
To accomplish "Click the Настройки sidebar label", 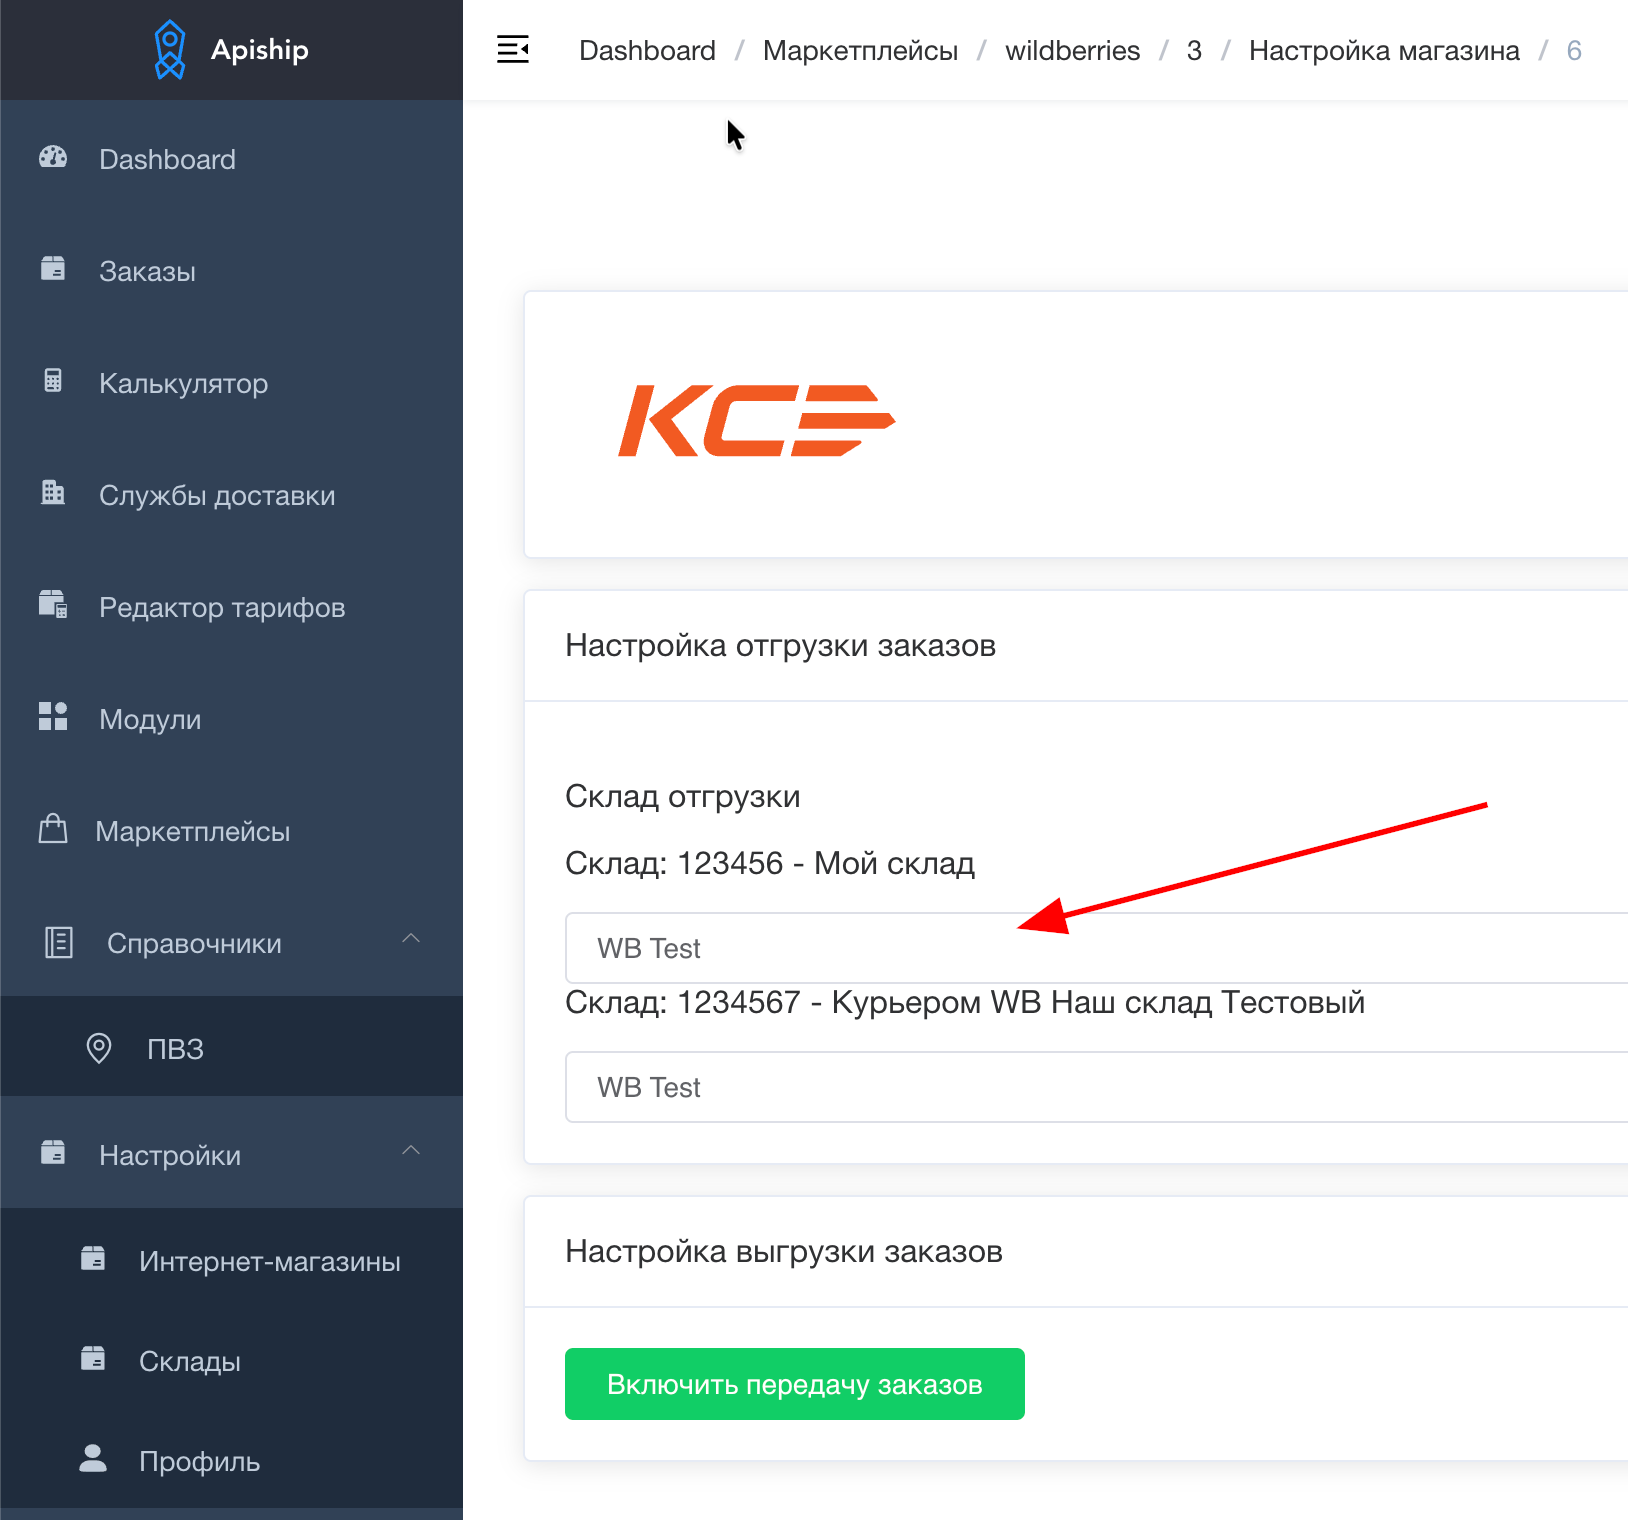I will [170, 1155].
